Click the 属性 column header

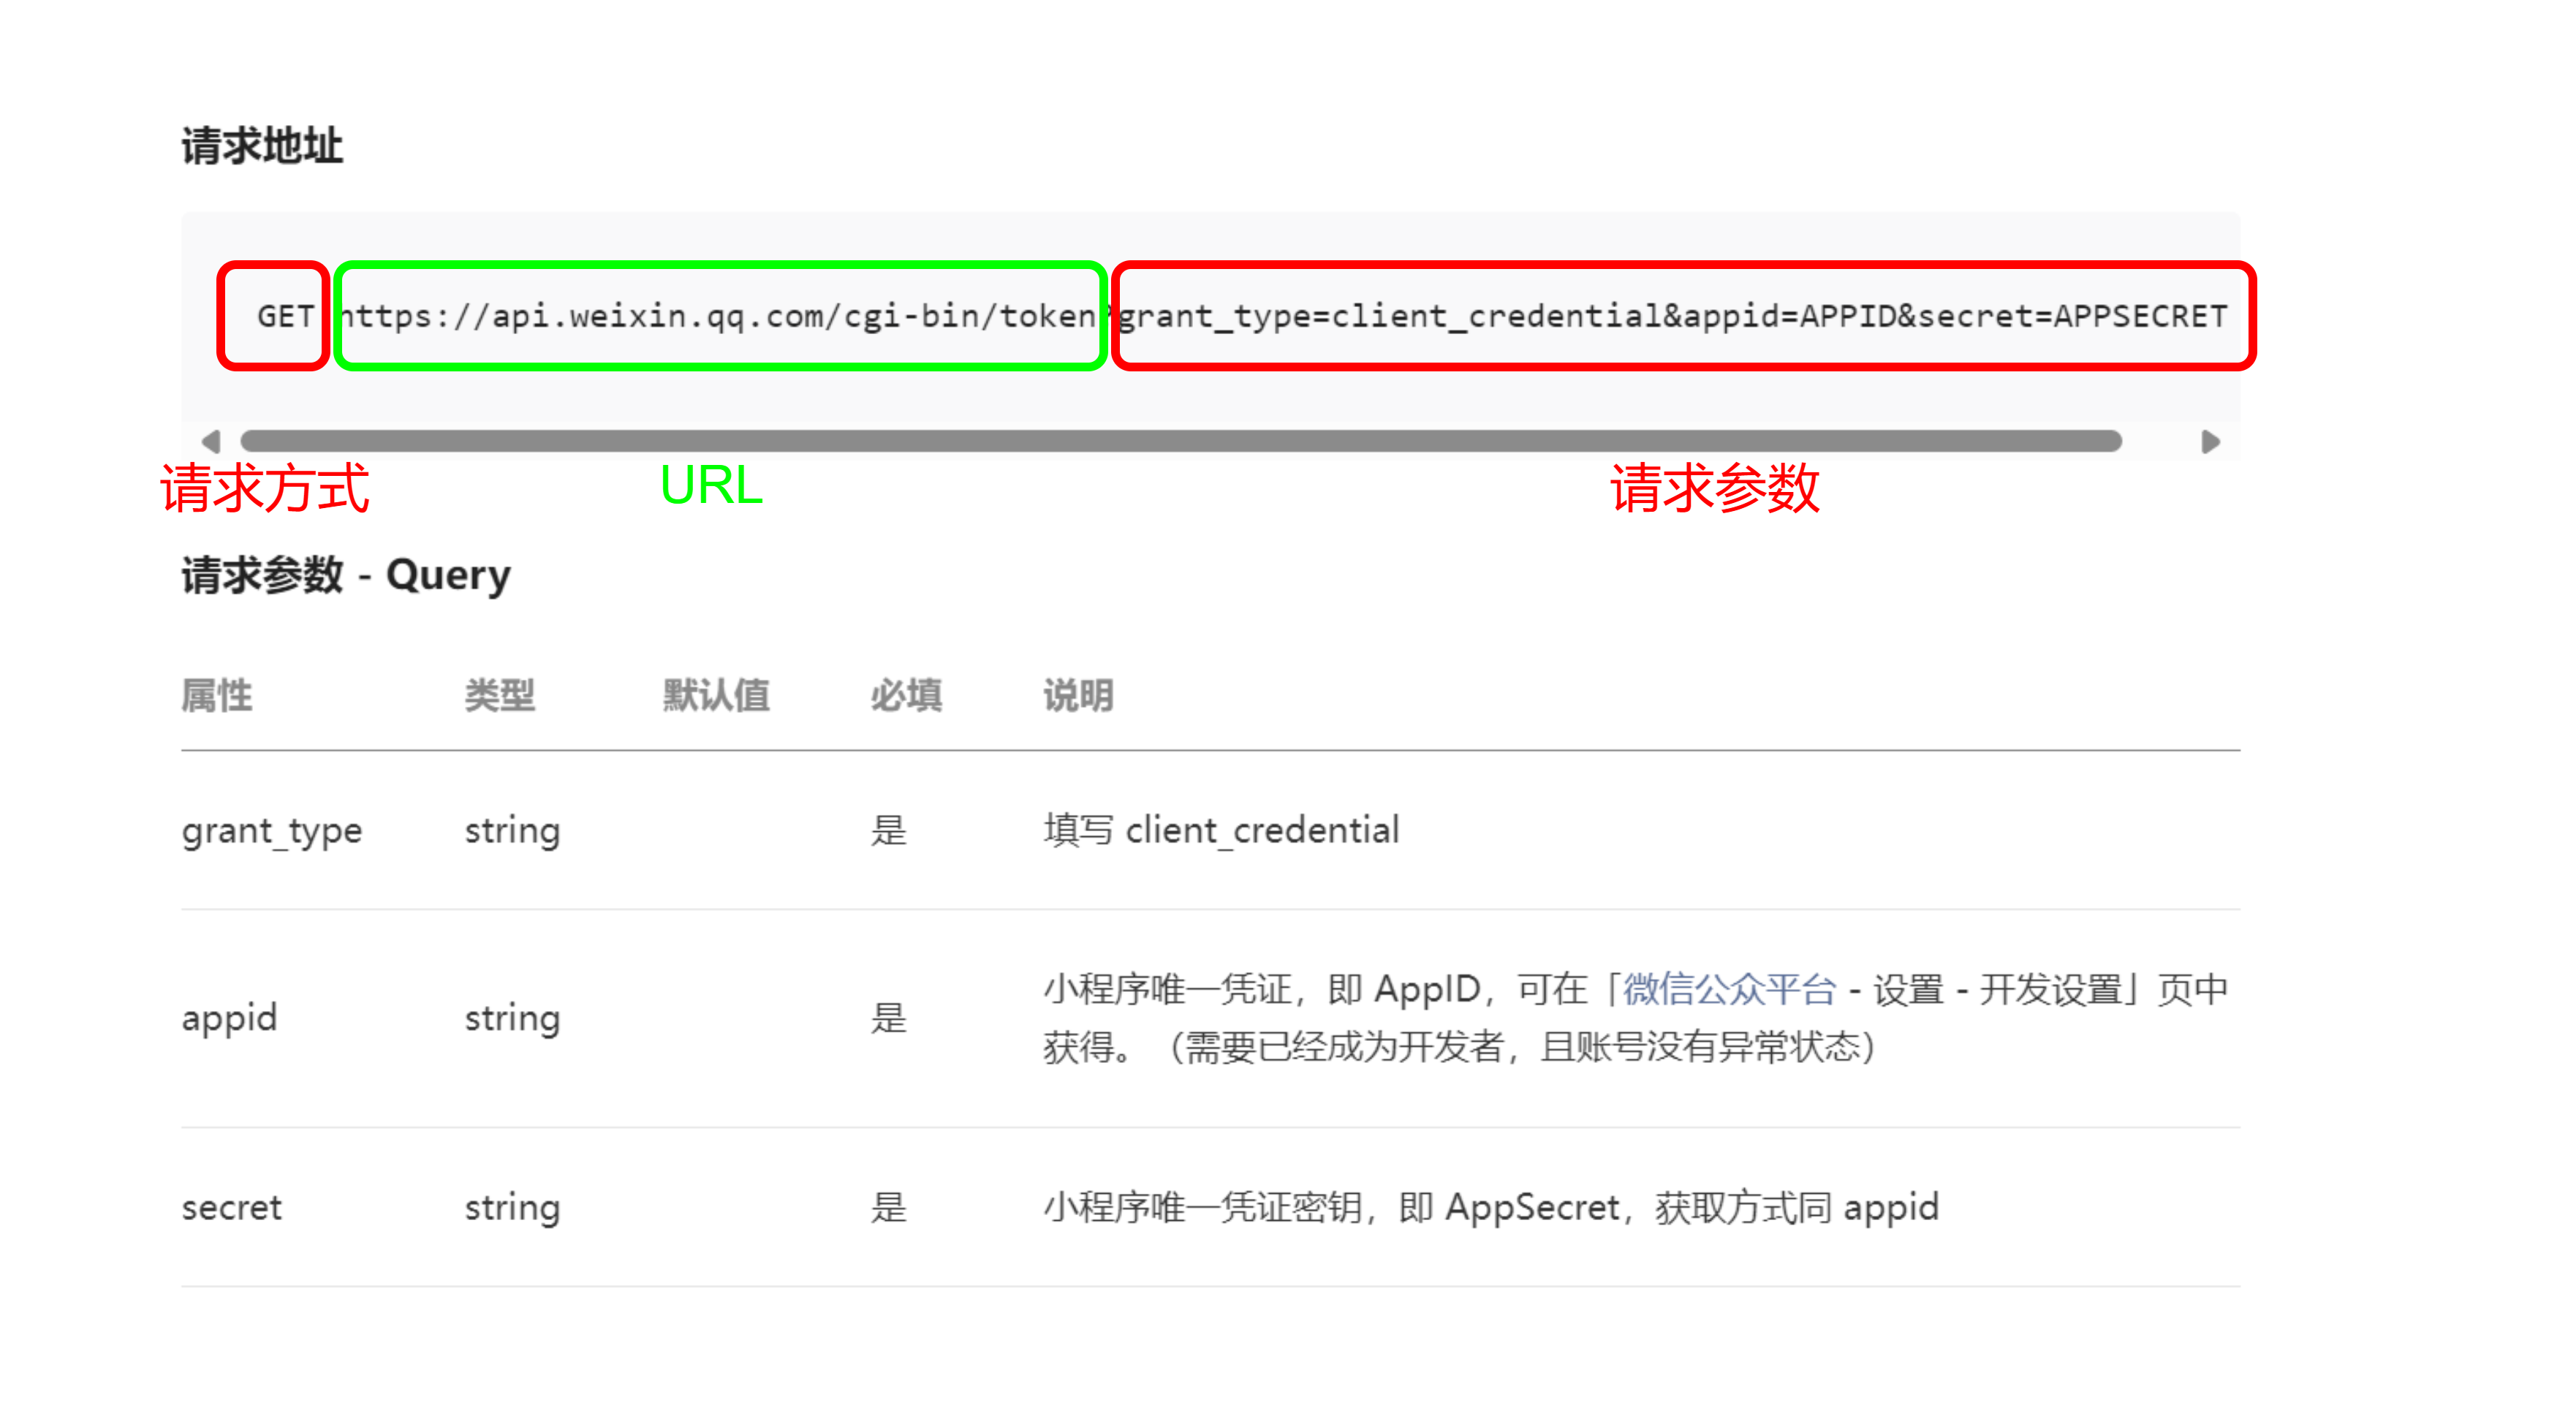coord(217,695)
